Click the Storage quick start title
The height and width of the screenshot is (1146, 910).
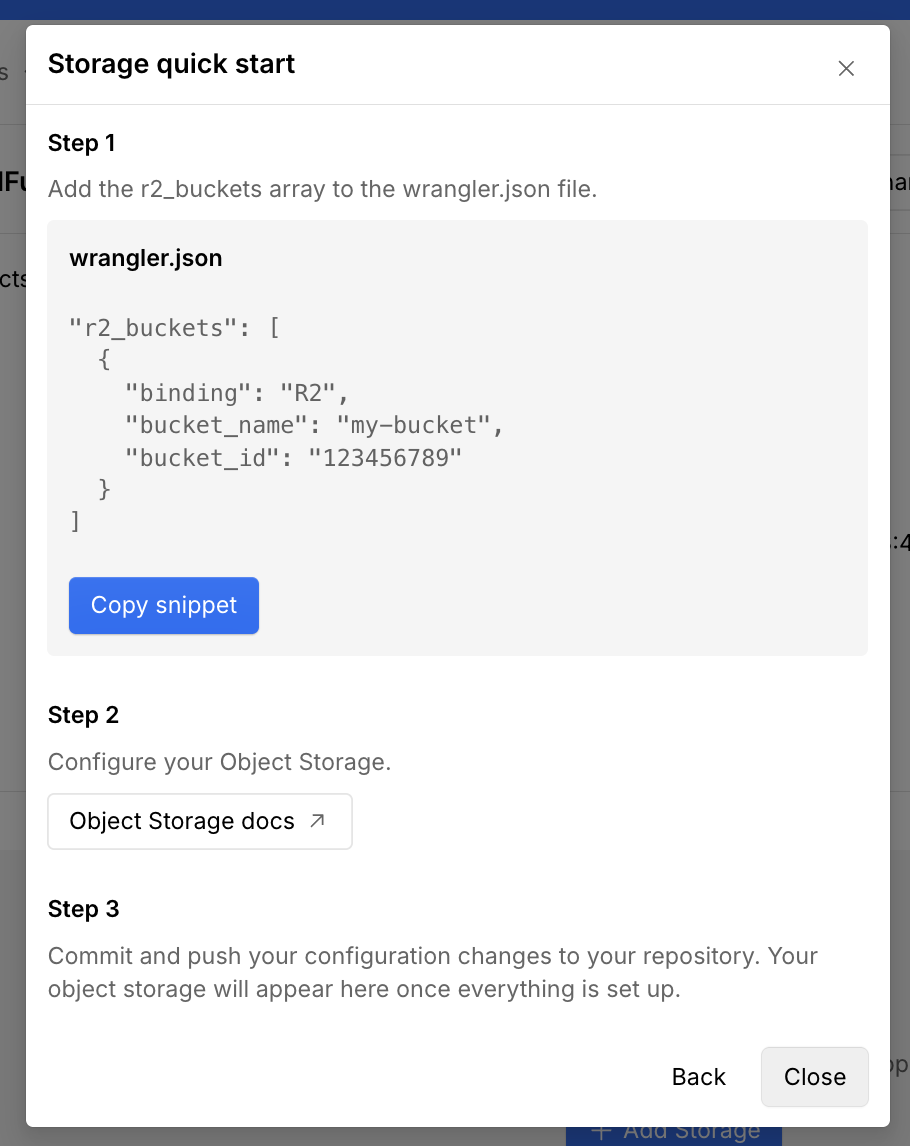point(171,64)
